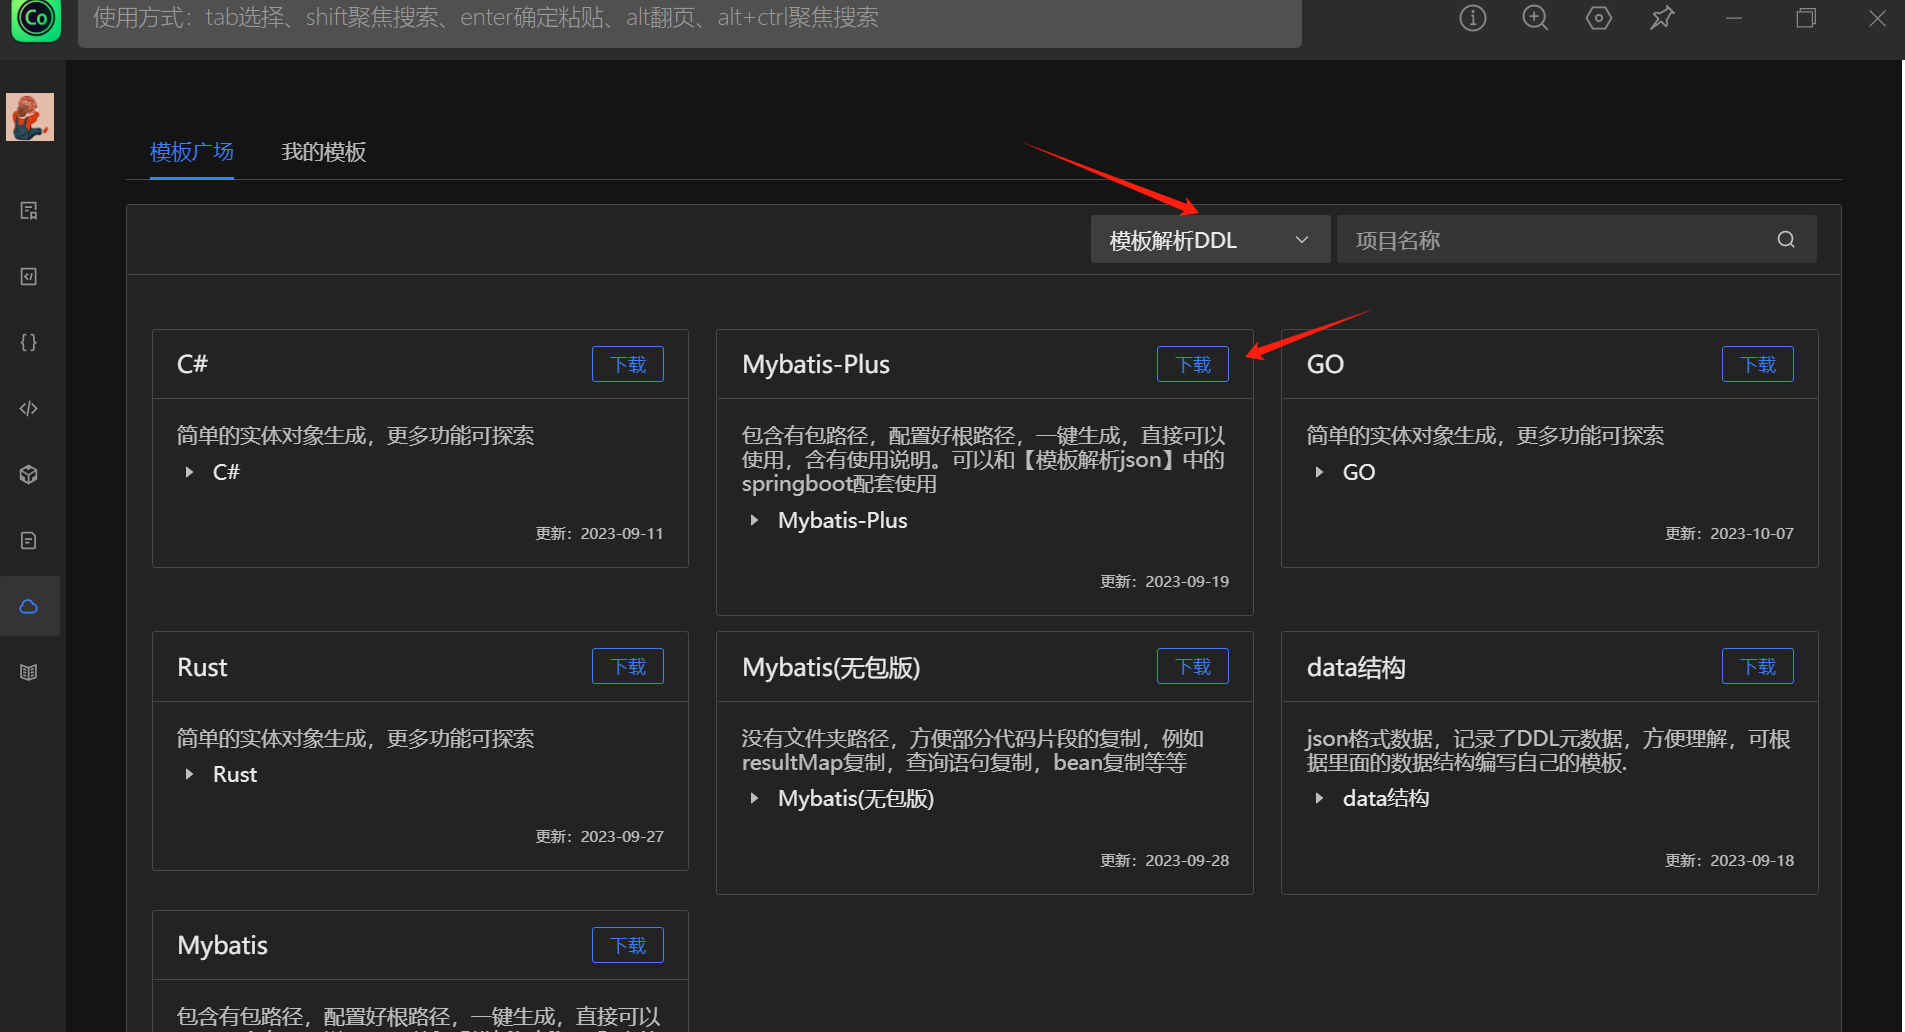The image size is (1905, 1032).
Task: Open the note page sidebar icon
Action: (29, 540)
